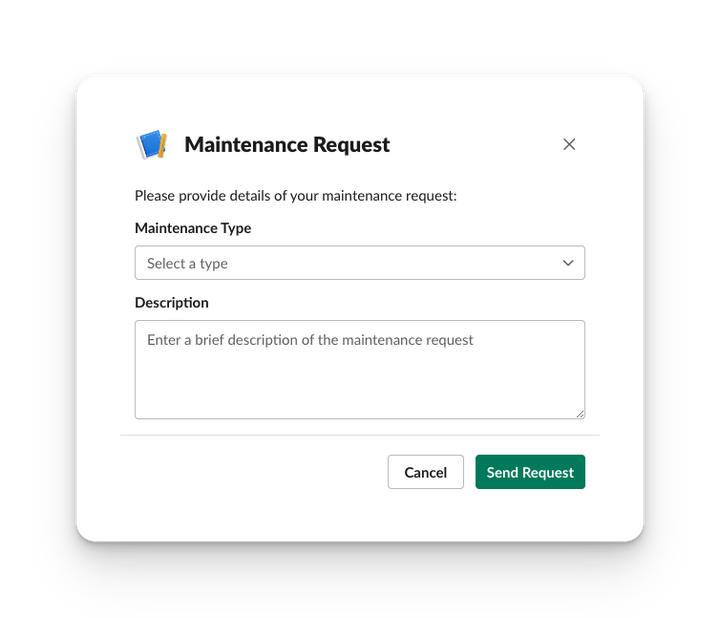
Task: Click empty footer area left of Cancel
Action: coord(250,472)
